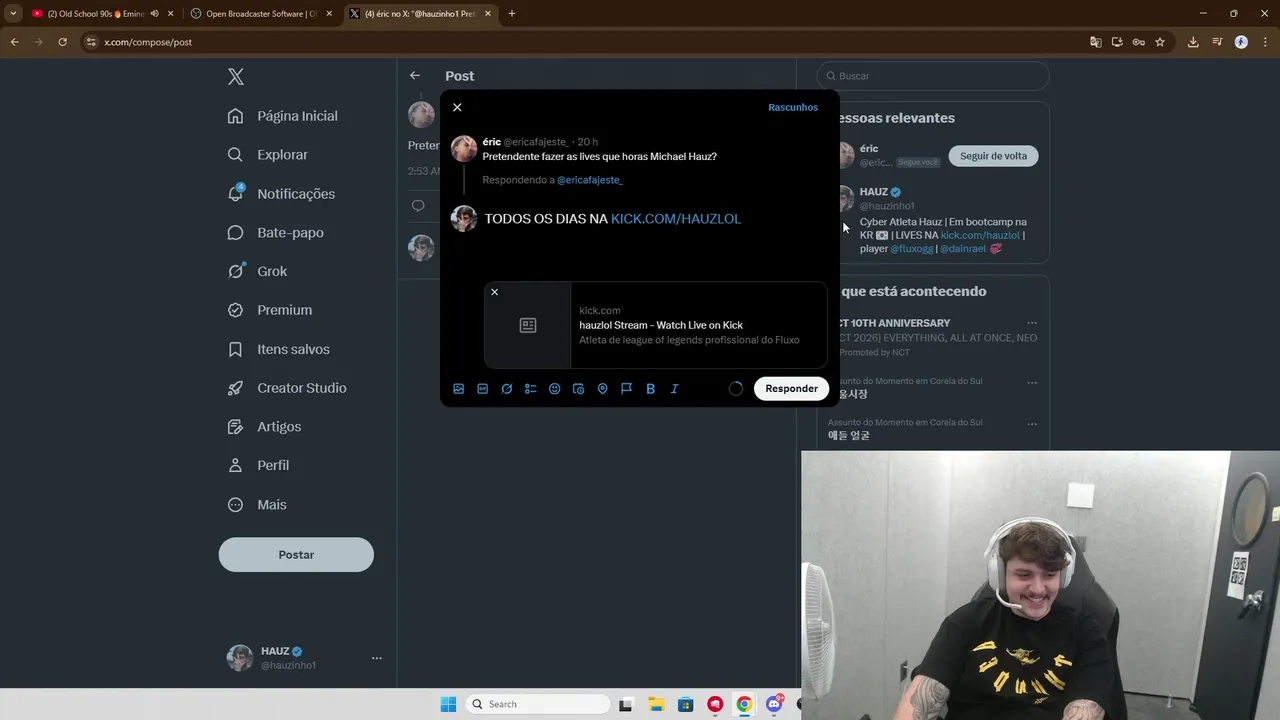1280x720 pixels.
Task: Click the flag icon in composer toolbar
Action: 627,389
